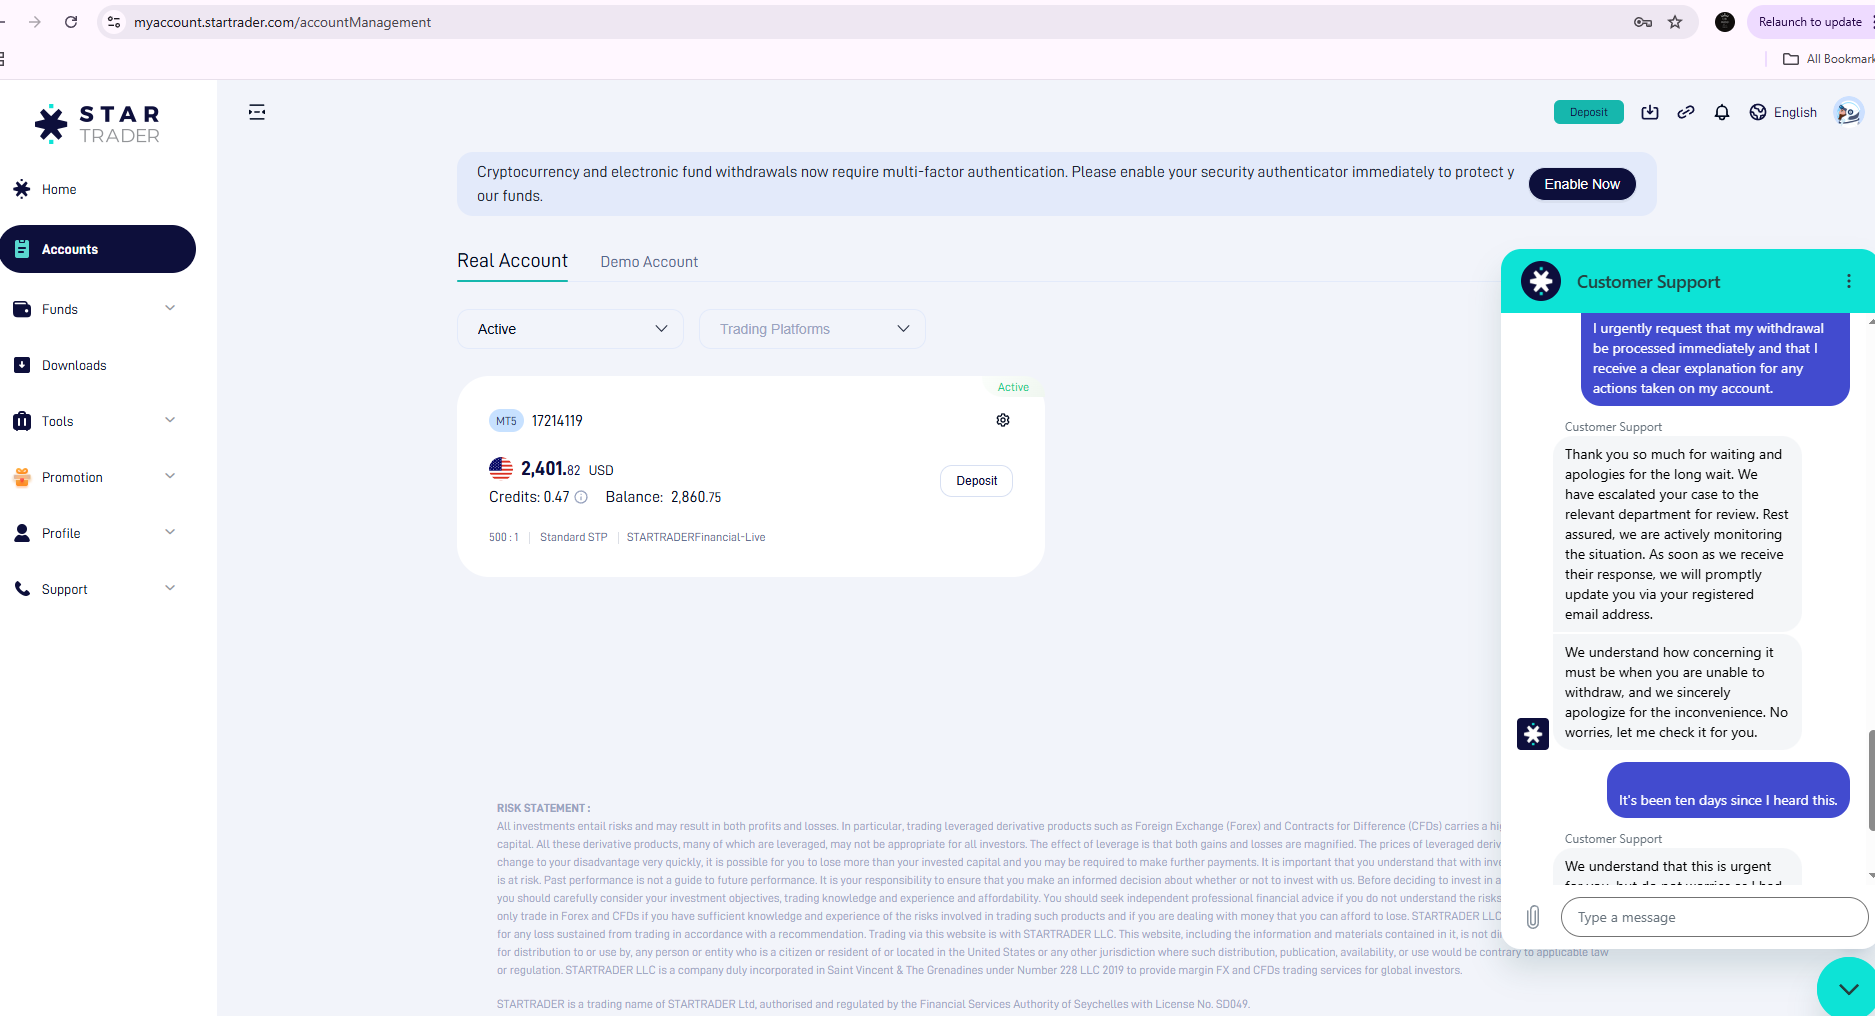Image resolution: width=1875 pixels, height=1016 pixels.
Task: Click the Downloads icon in sidebar
Action: [22, 365]
